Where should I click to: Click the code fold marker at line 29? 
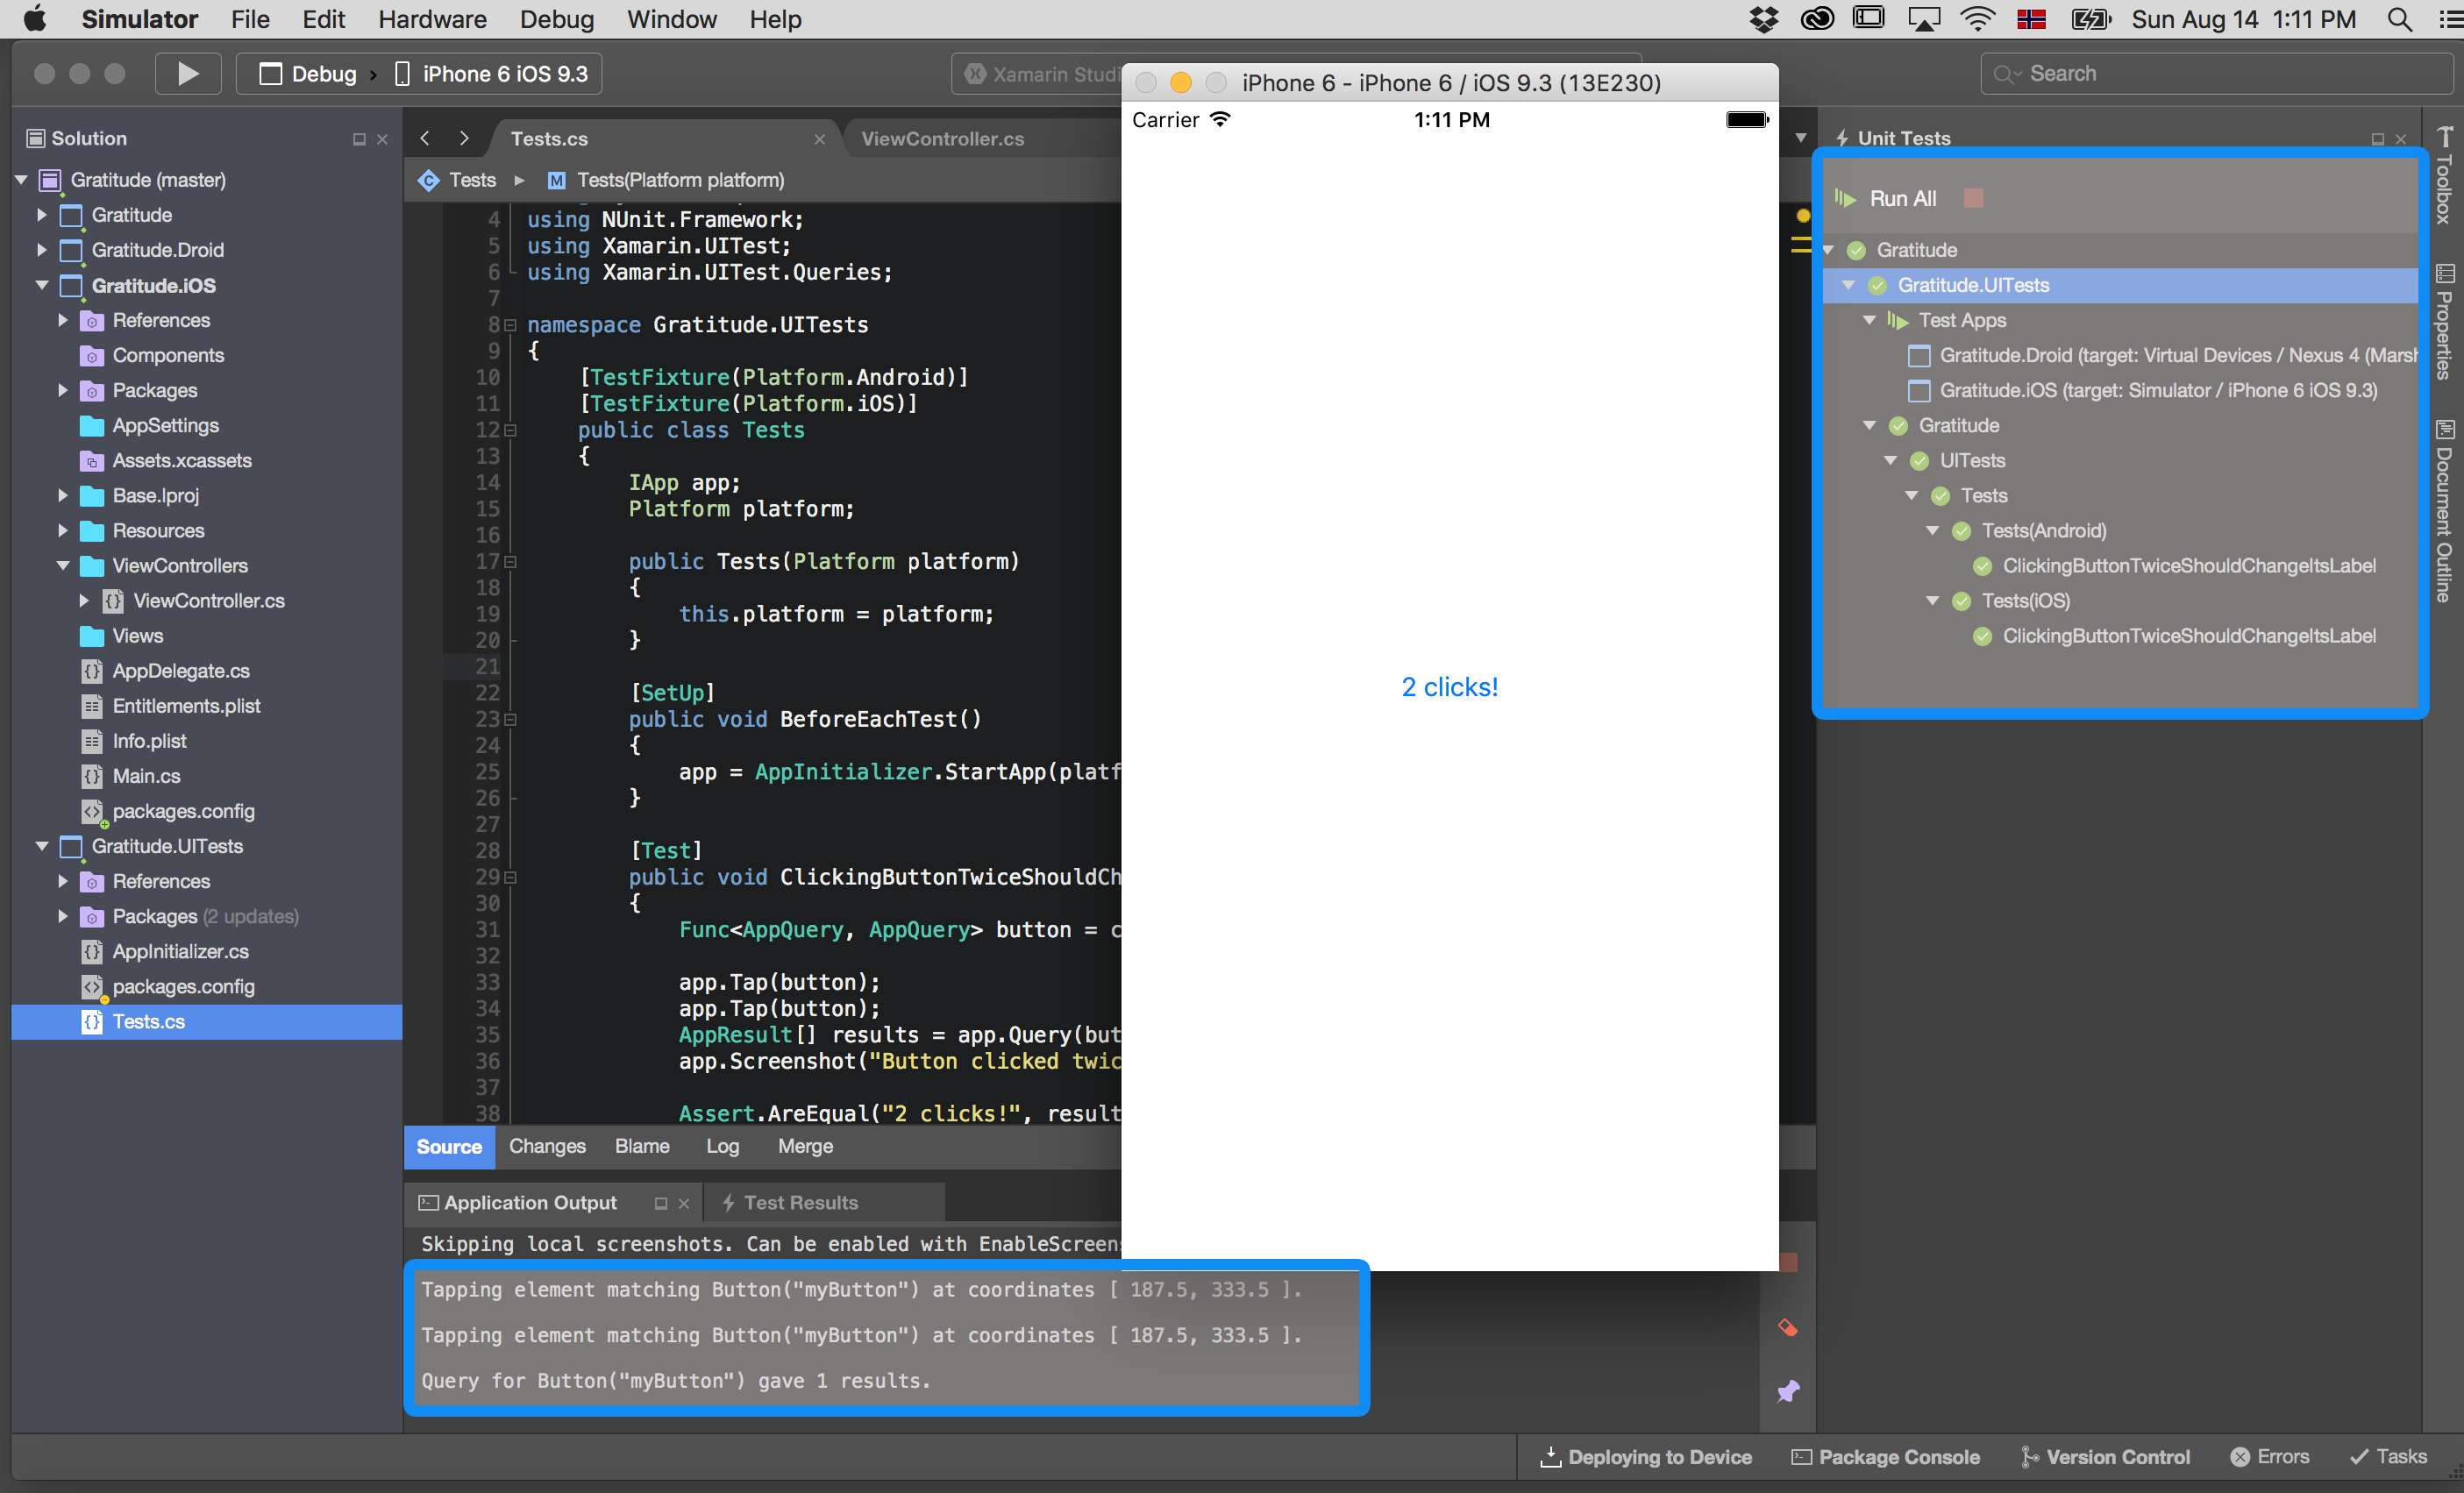point(510,877)
